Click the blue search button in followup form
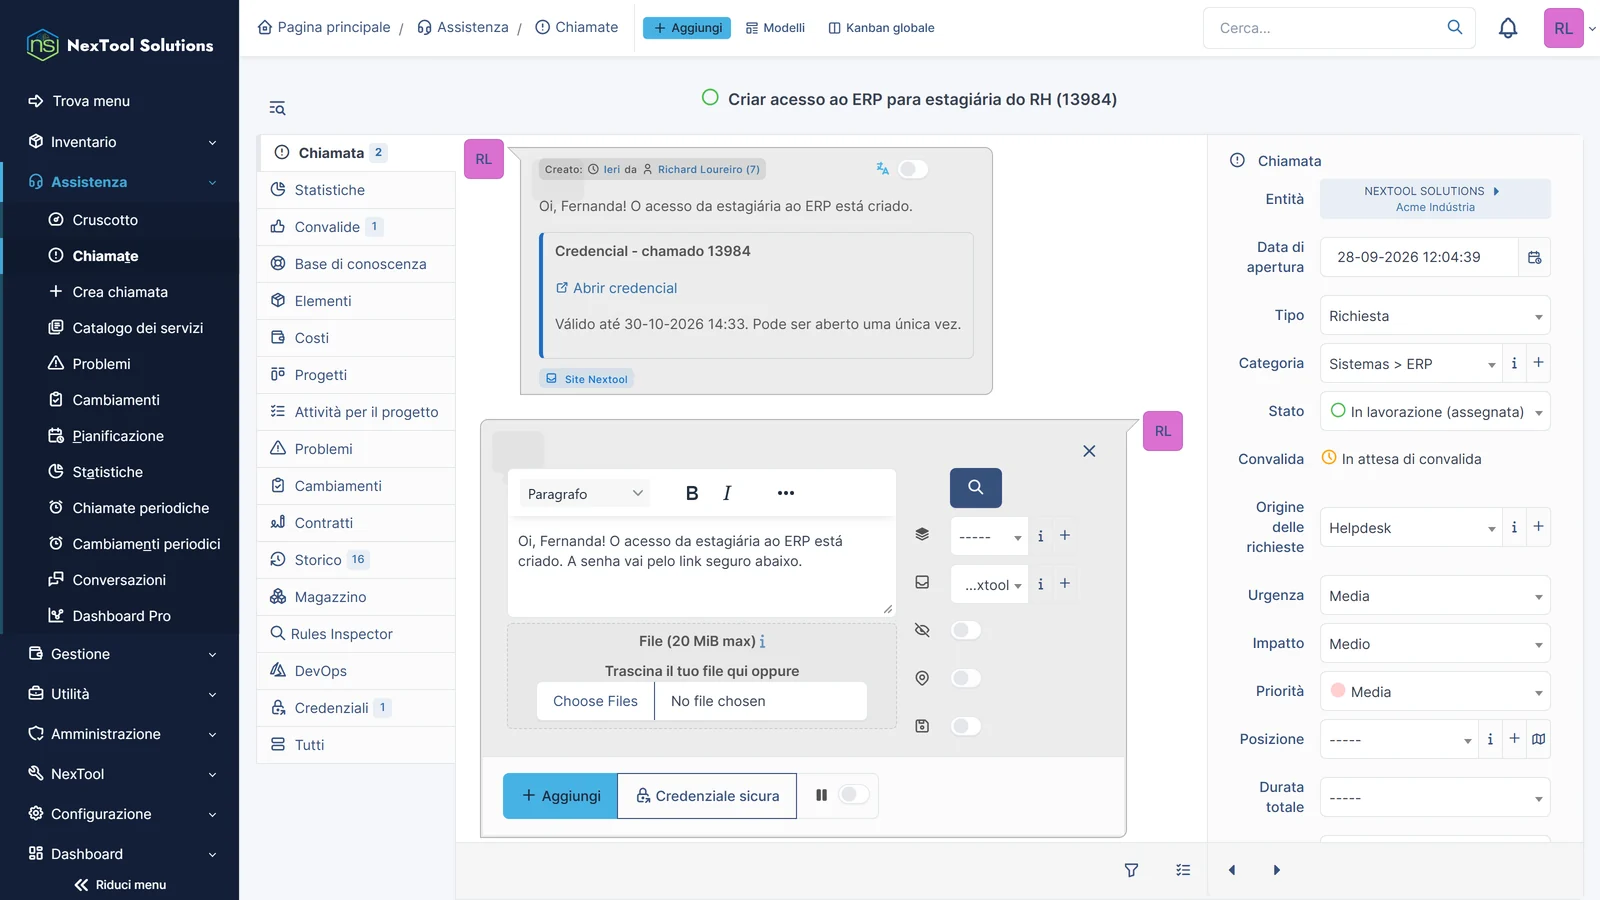Image resolution: width=1600 pixels, height=900 pixels. 975,487
